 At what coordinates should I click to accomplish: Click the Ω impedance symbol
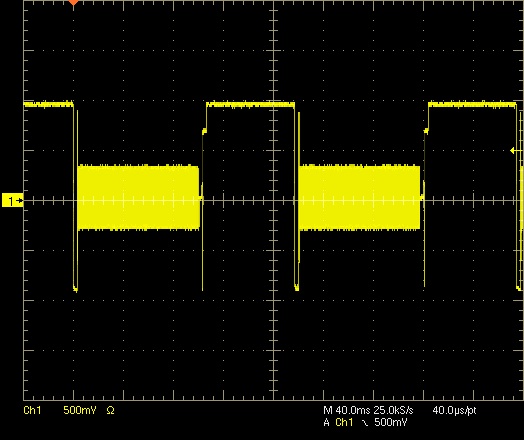(x=110, y=410)
